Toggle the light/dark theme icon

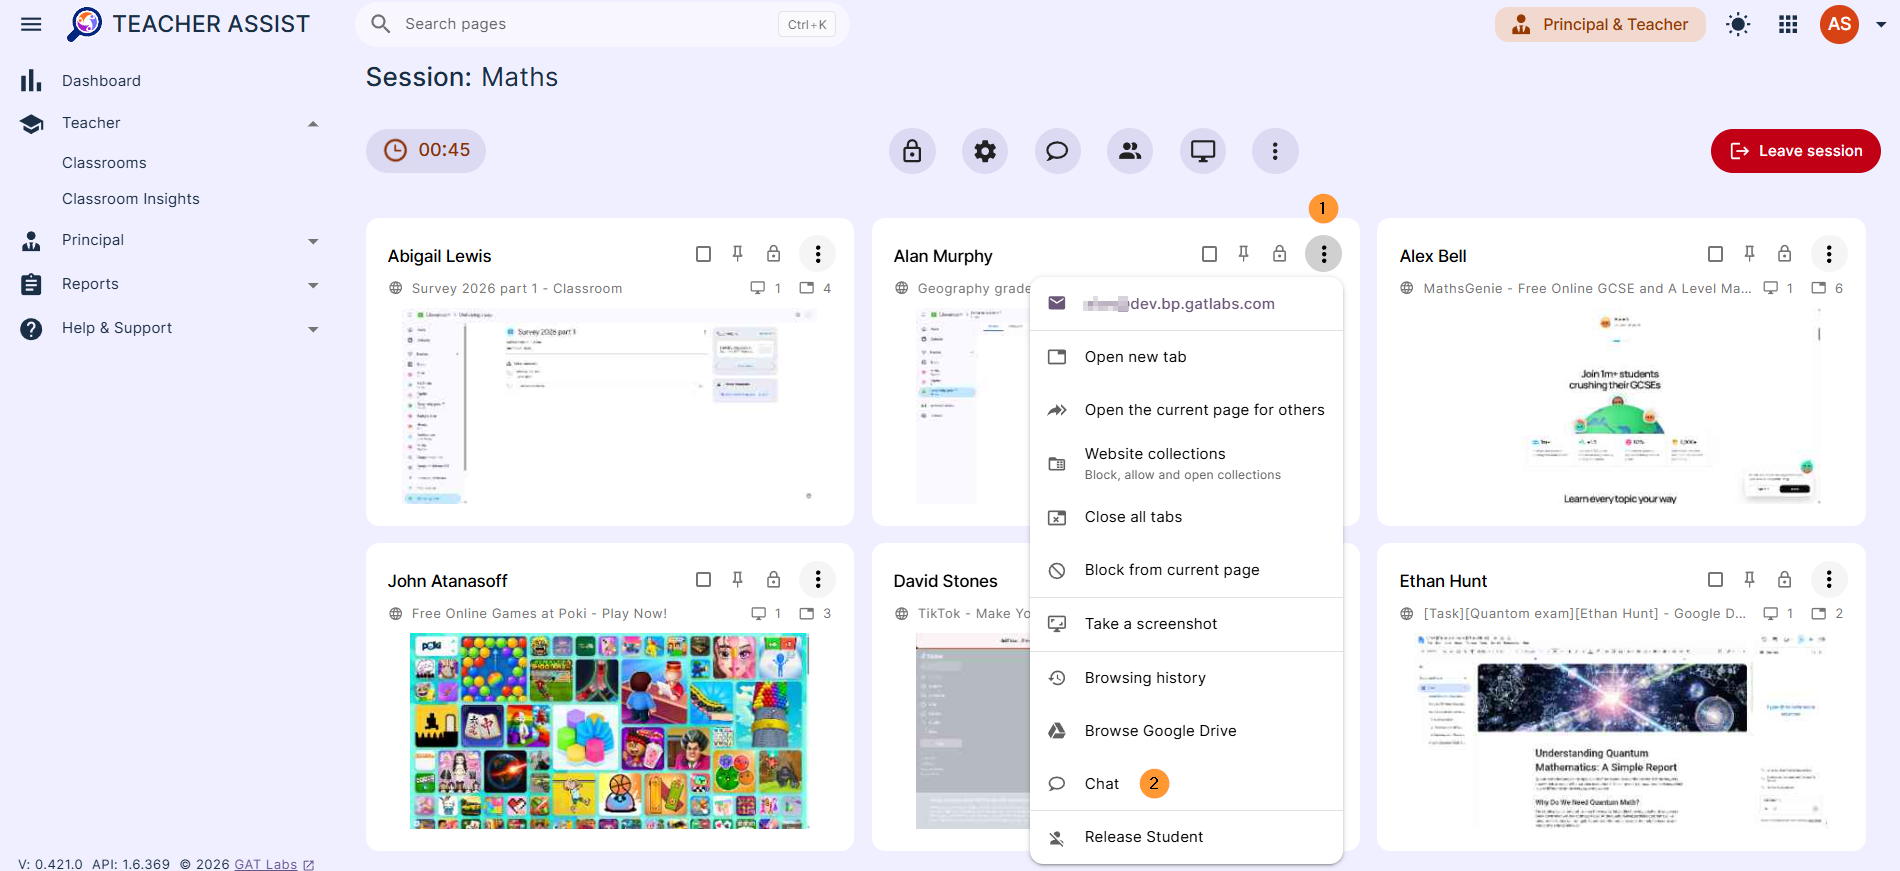[1738, 24]
